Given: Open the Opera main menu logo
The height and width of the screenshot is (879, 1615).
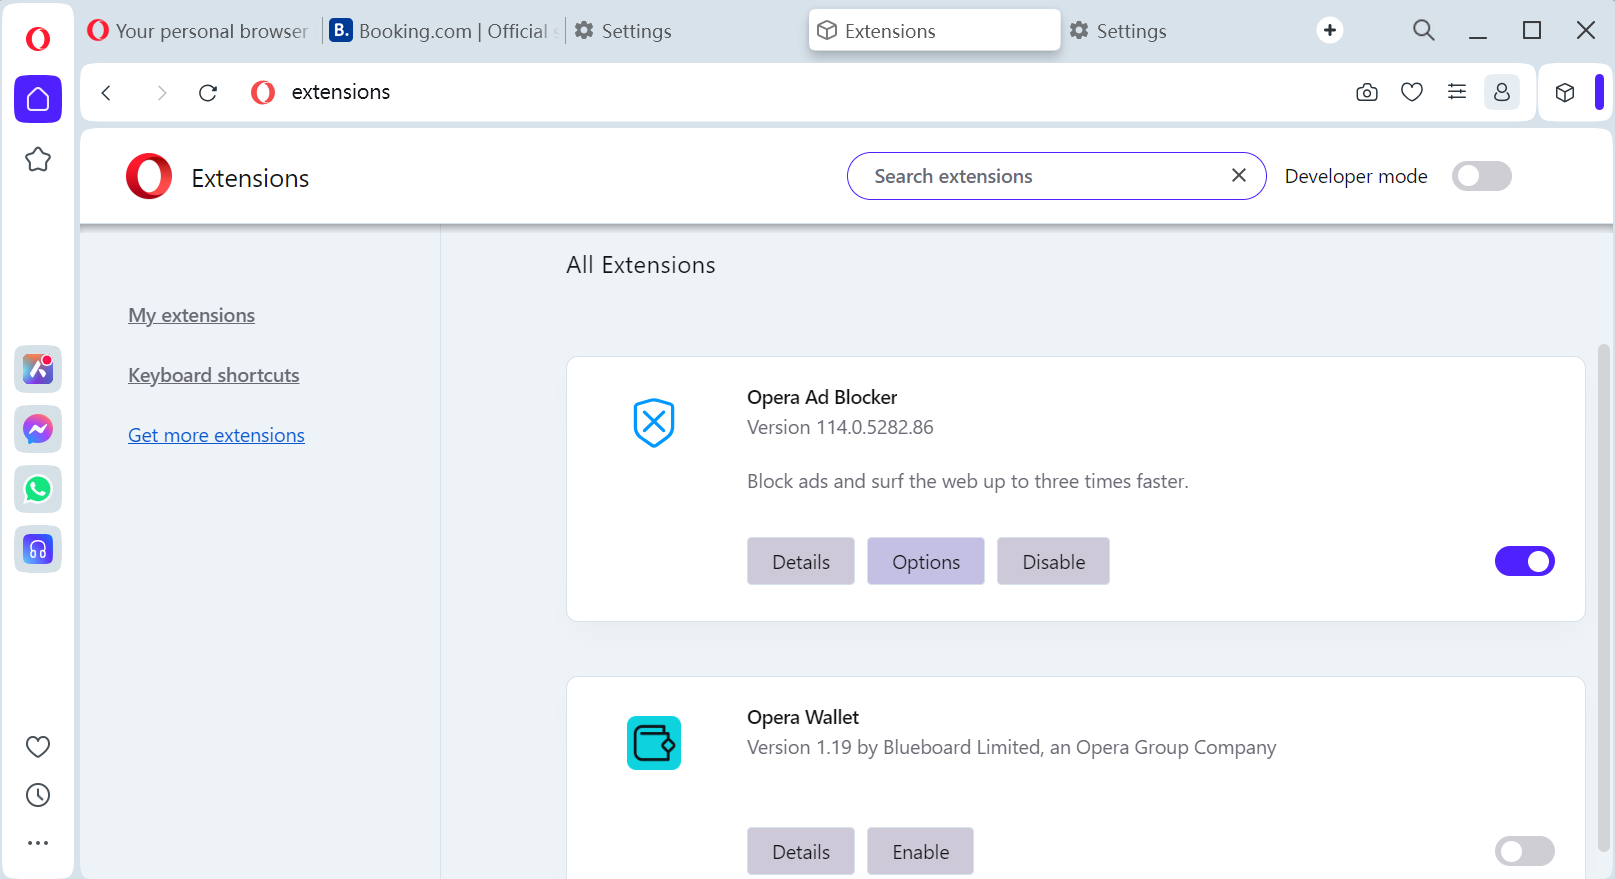Looking at the screenshot, I should pyautogui.click(x=38, y=39).
